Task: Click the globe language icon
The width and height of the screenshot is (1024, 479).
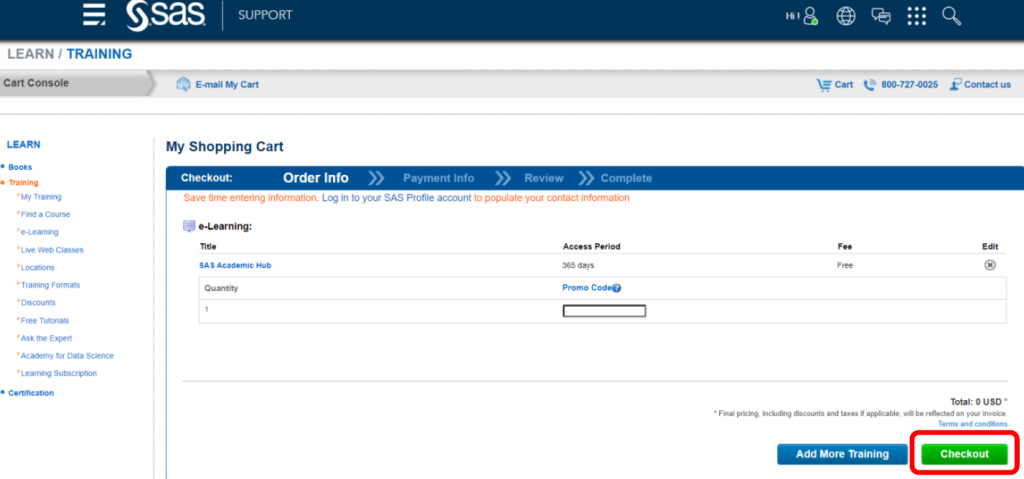Action: [846, 16]
